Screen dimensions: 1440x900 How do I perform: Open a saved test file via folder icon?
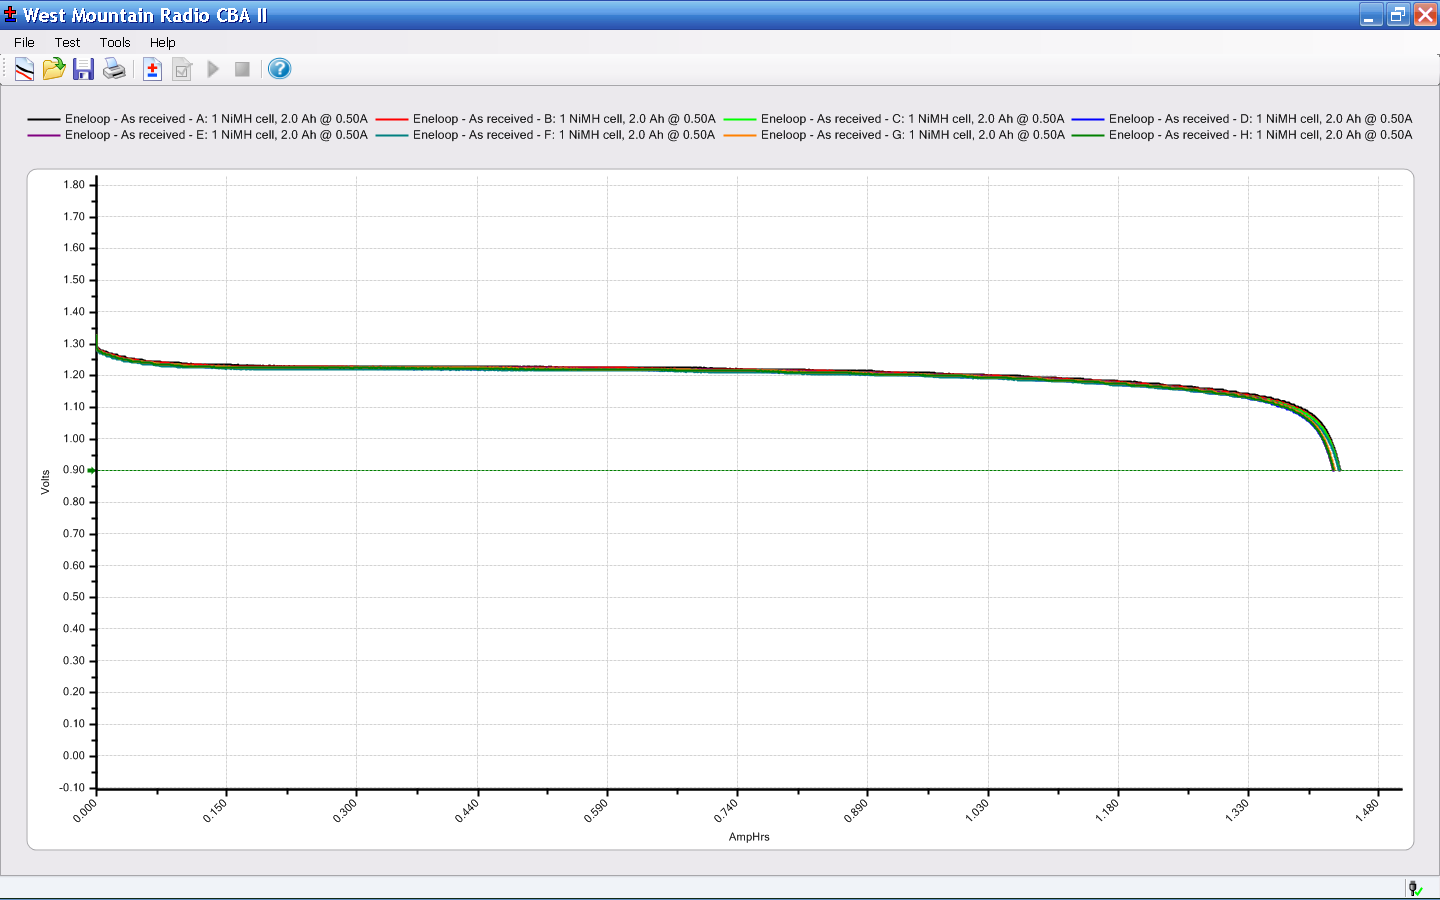click(x=54, y=69)
